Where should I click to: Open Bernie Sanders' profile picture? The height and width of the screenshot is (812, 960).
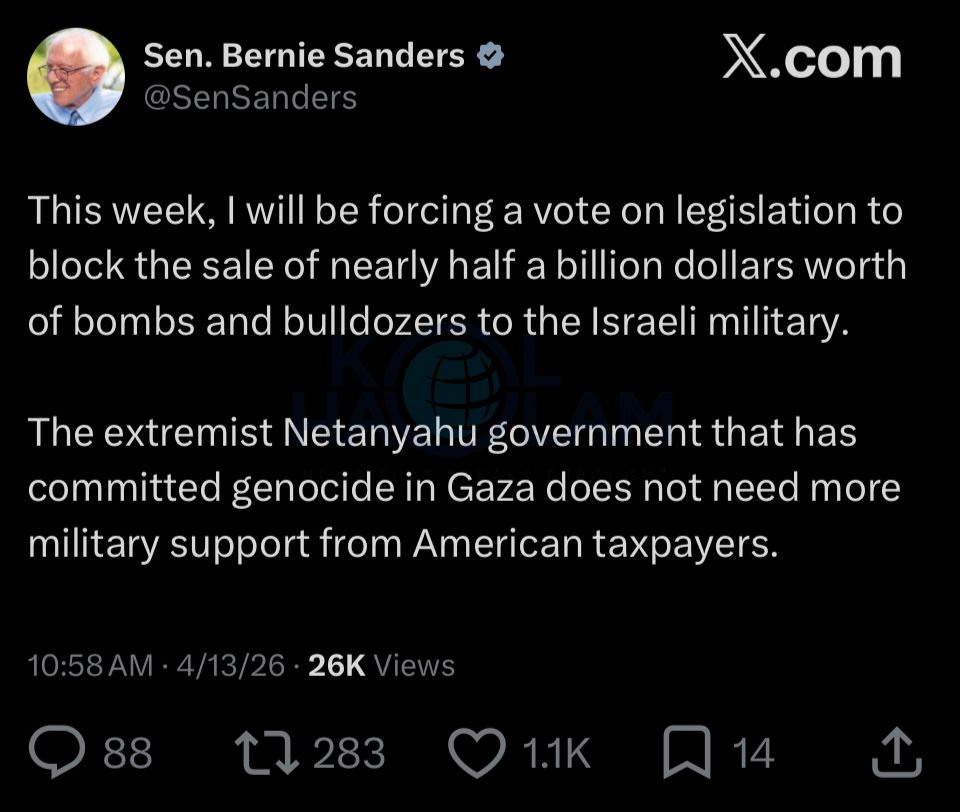pyautogui.click(x=76, y=76)
